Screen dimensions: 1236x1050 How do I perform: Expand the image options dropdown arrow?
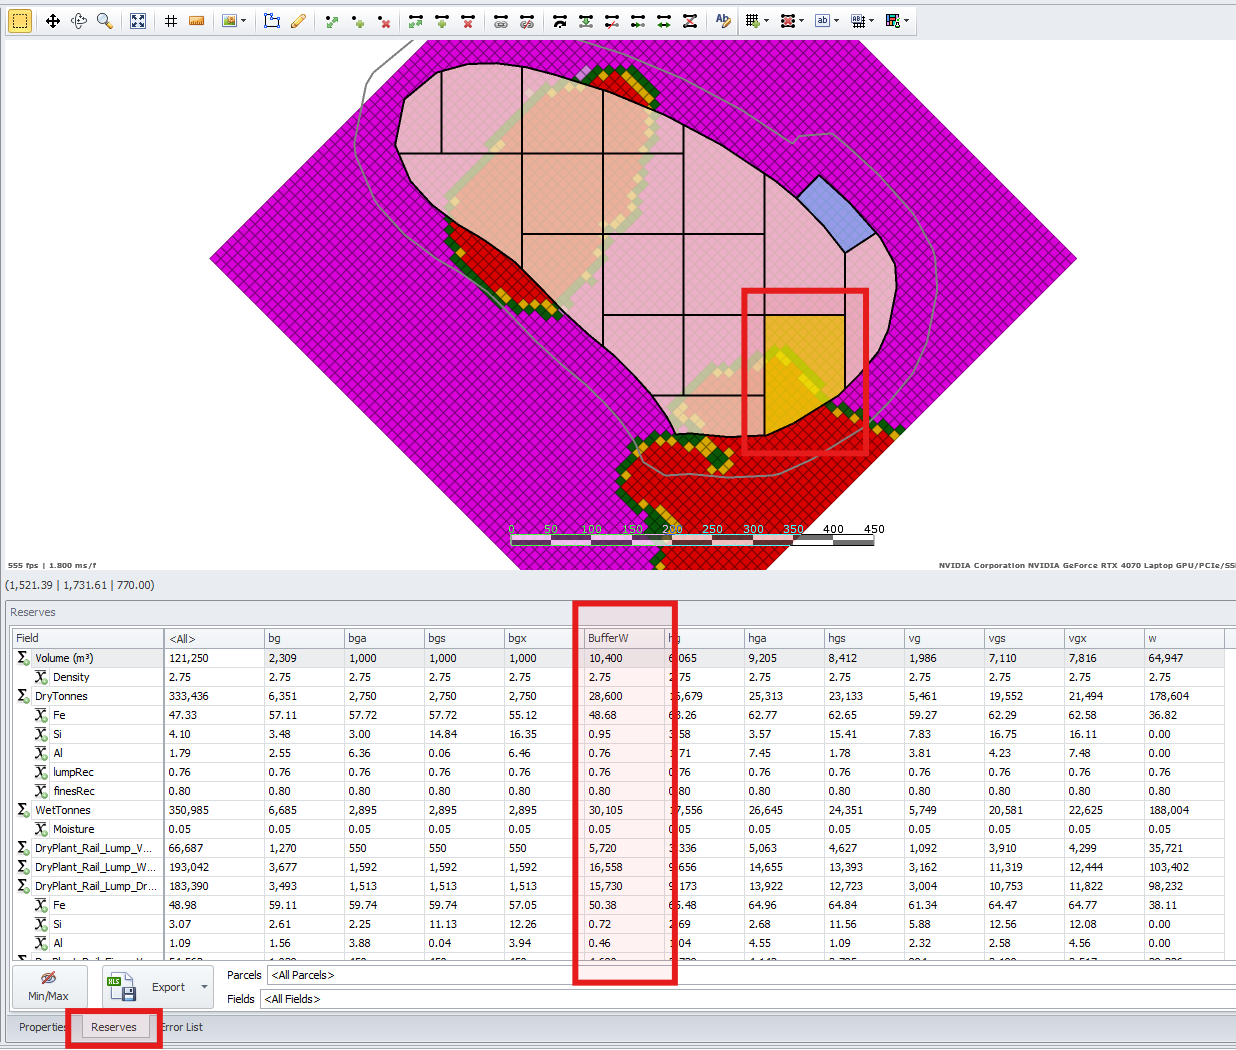[243, 21]
